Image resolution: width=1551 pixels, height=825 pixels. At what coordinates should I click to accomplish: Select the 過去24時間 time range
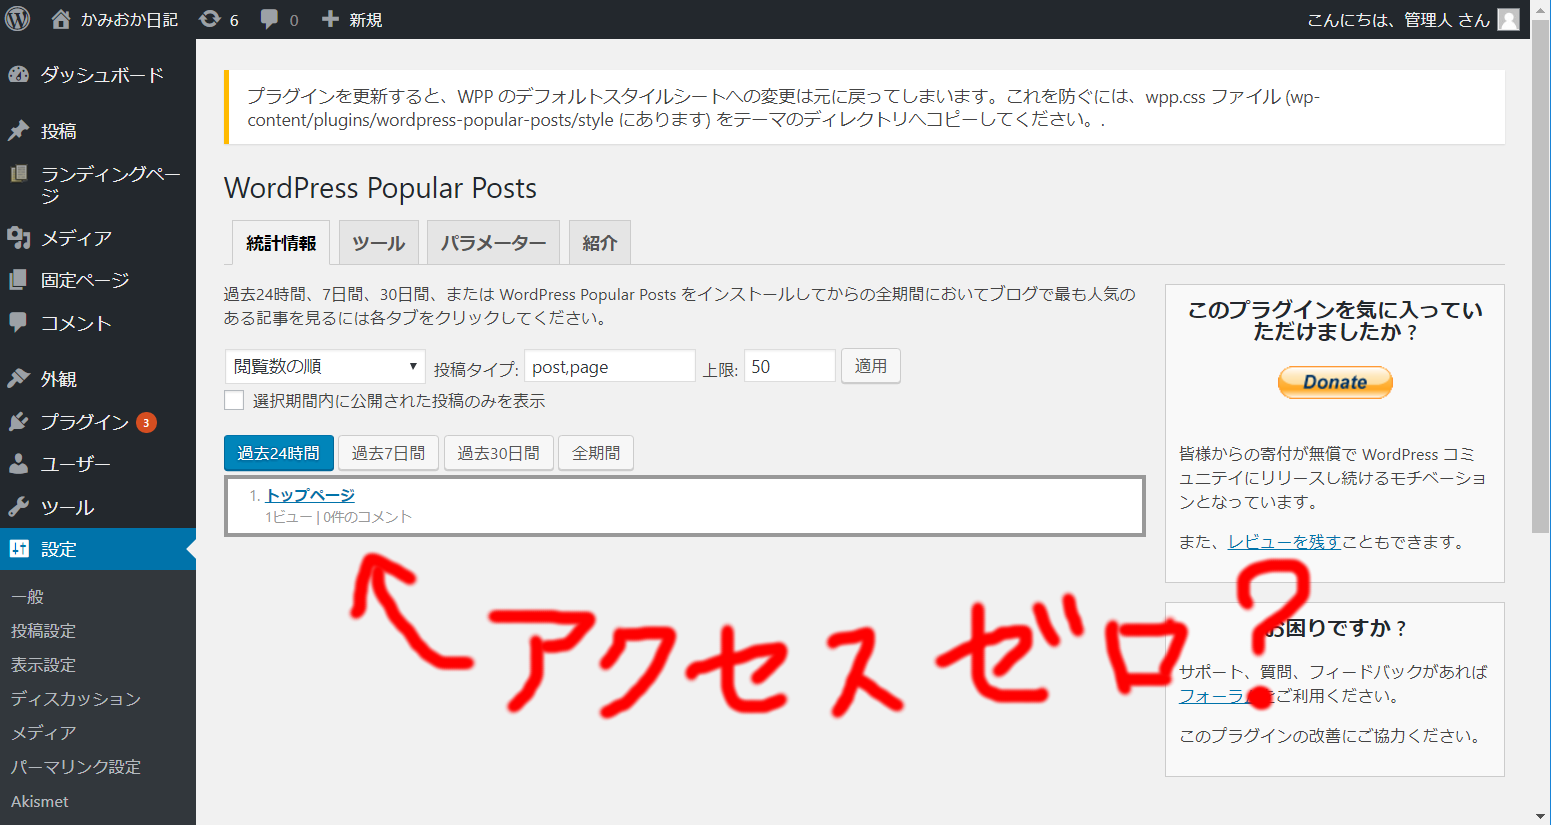[279, 453]
